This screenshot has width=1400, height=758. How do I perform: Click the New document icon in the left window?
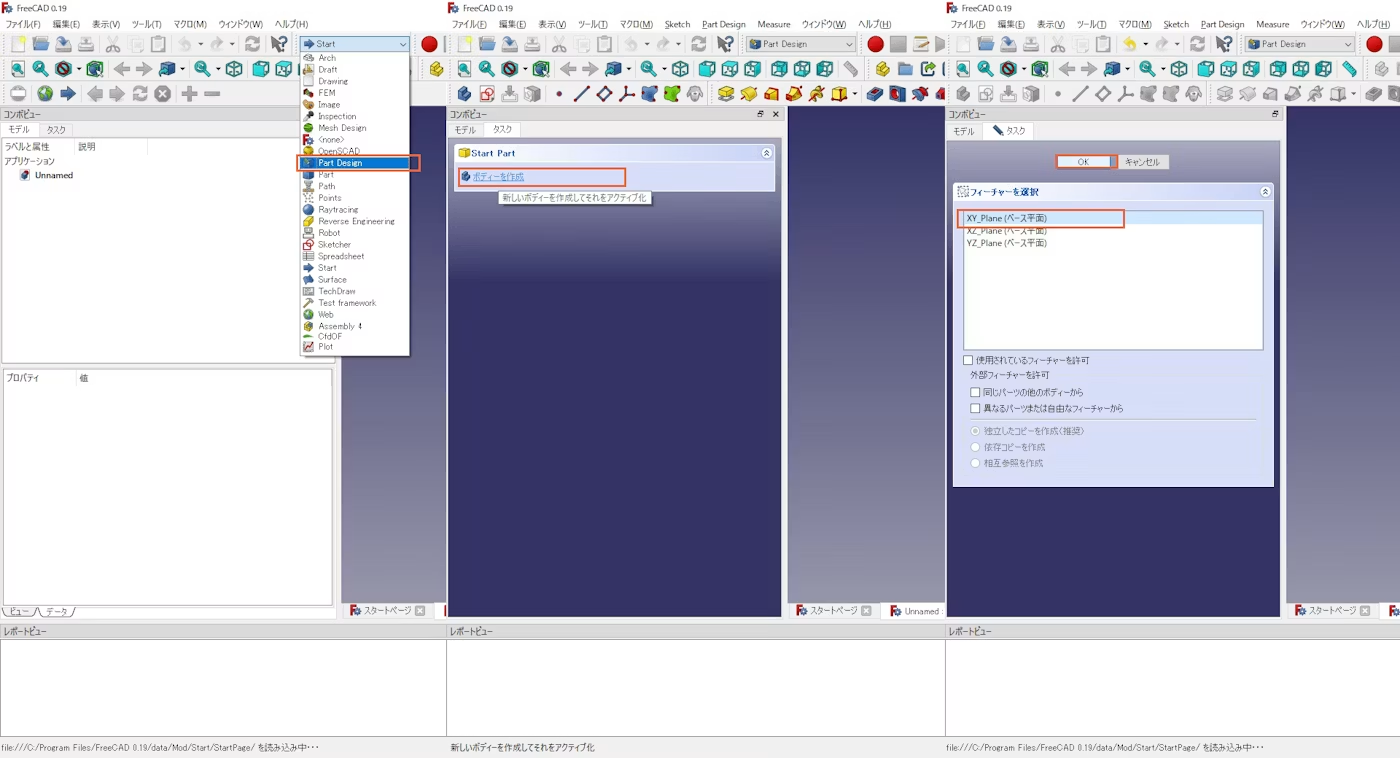coord(18,44)
